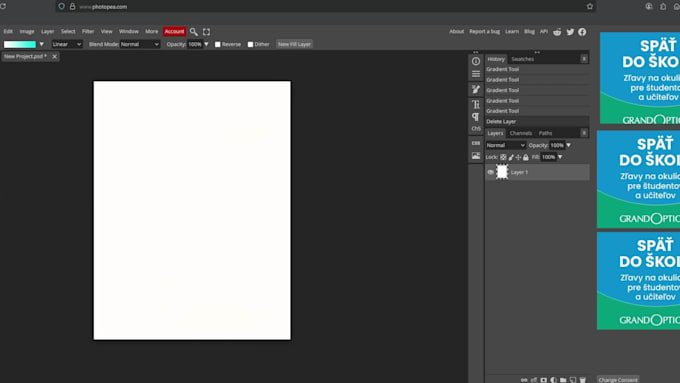Image resolution: width=680 pixels, height=383 pixels.
Task: Click the layer Fill value field
Action: pyautogui.click(x=549, y=157)
